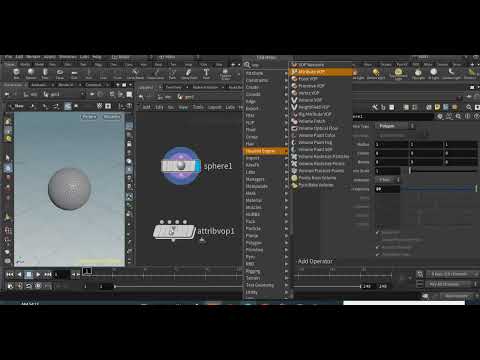
Task: Switch to the Material Palette pane tab
Action: [205, 87]
